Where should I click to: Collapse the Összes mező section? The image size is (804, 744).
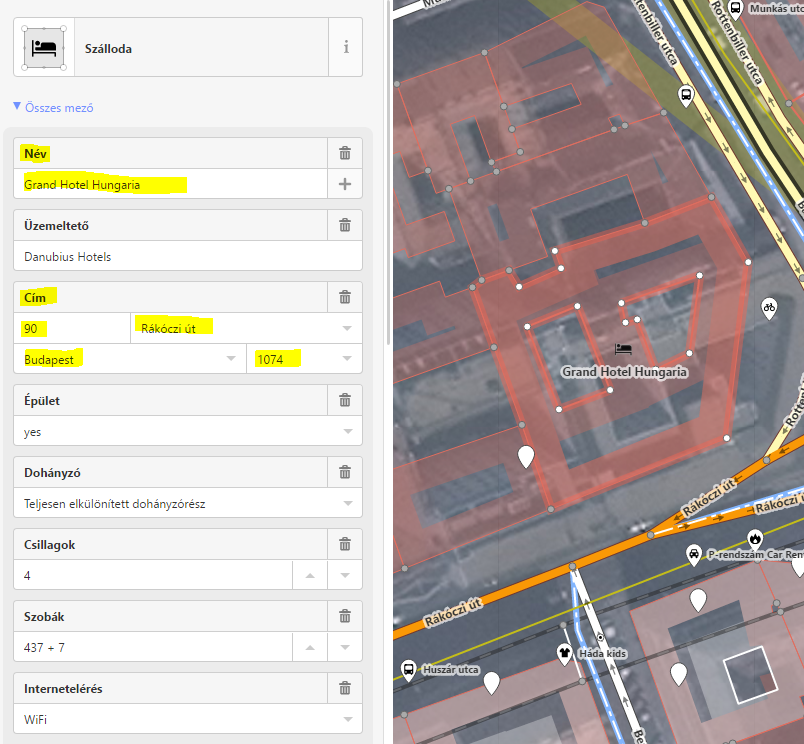click(53, 108)
